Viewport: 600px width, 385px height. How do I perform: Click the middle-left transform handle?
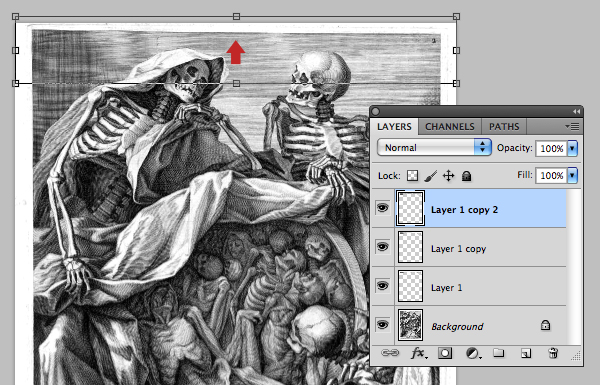(15, 50)
